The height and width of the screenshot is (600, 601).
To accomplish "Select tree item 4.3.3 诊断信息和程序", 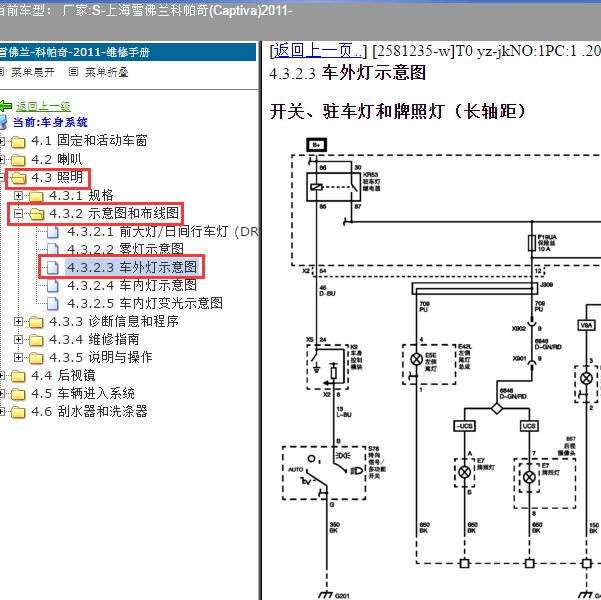I will (x=114, y=321).
